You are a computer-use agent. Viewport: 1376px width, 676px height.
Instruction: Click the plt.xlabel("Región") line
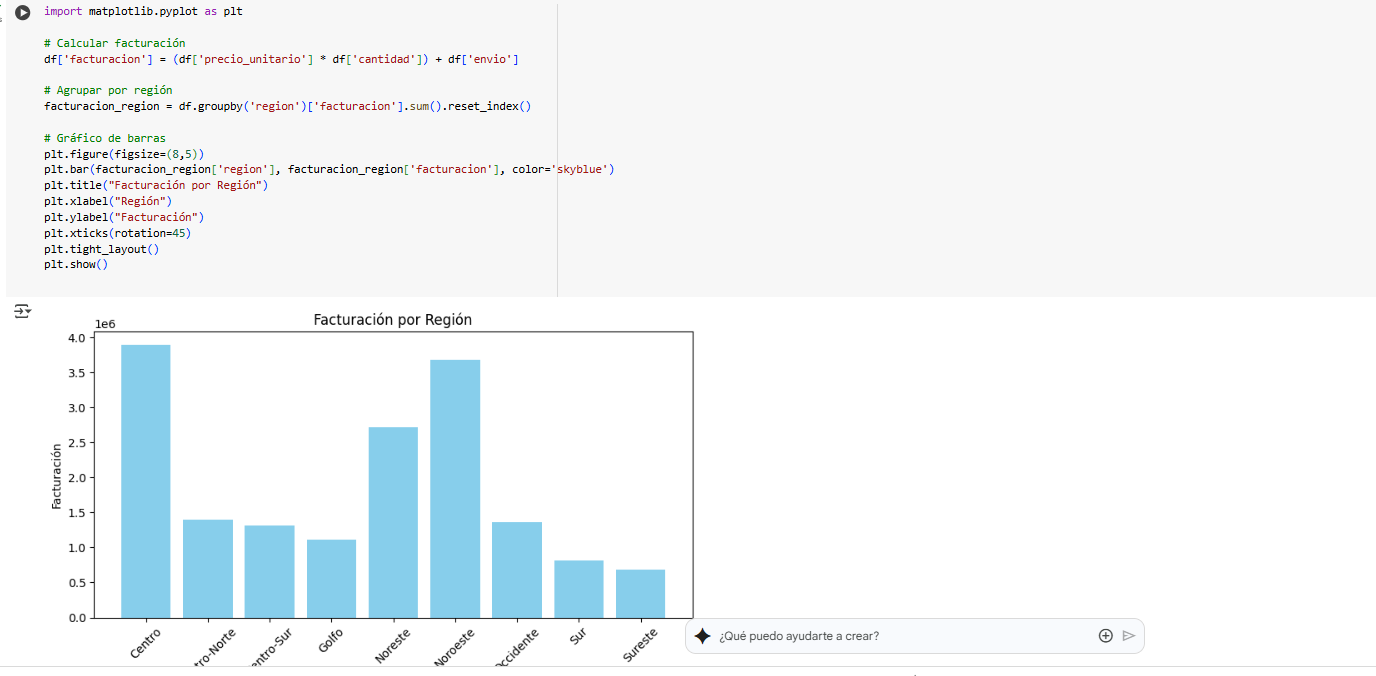108,201
